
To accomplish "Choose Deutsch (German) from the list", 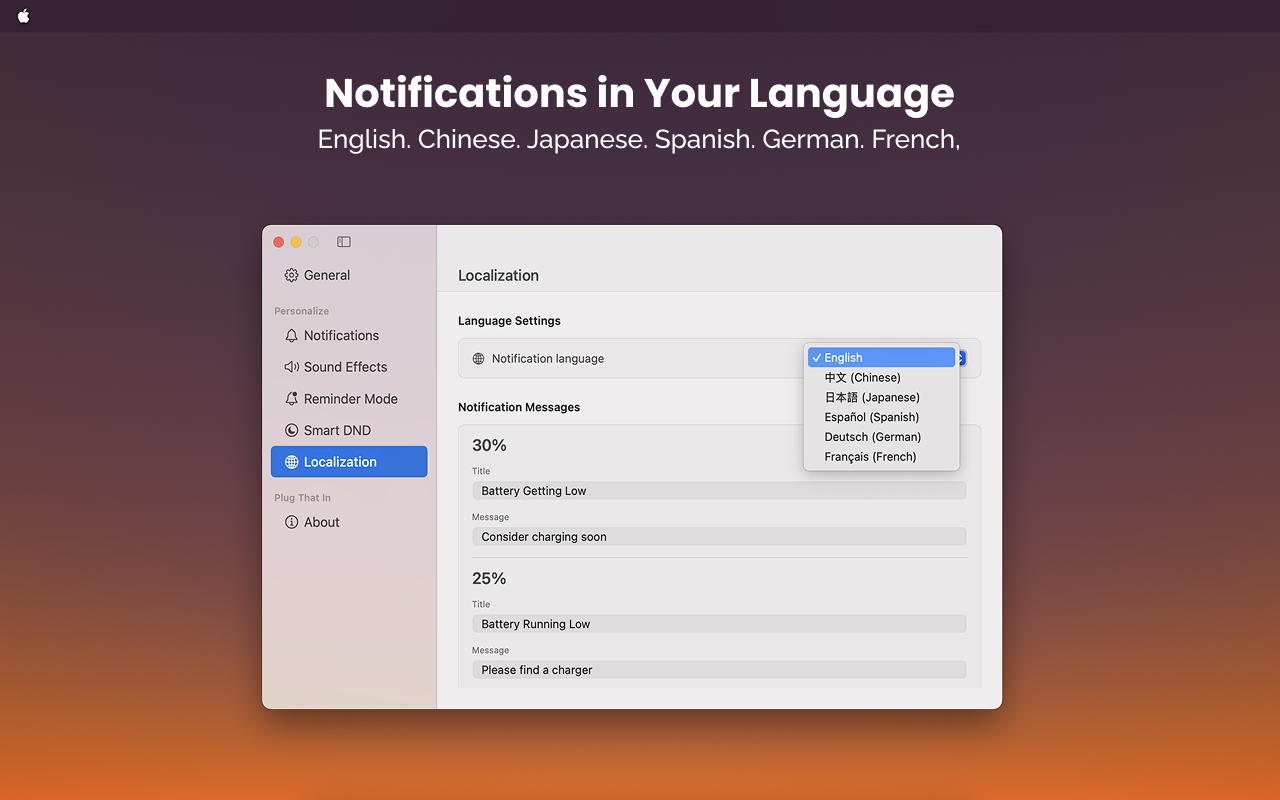I will pyautogui.click(x=871, y=437).
